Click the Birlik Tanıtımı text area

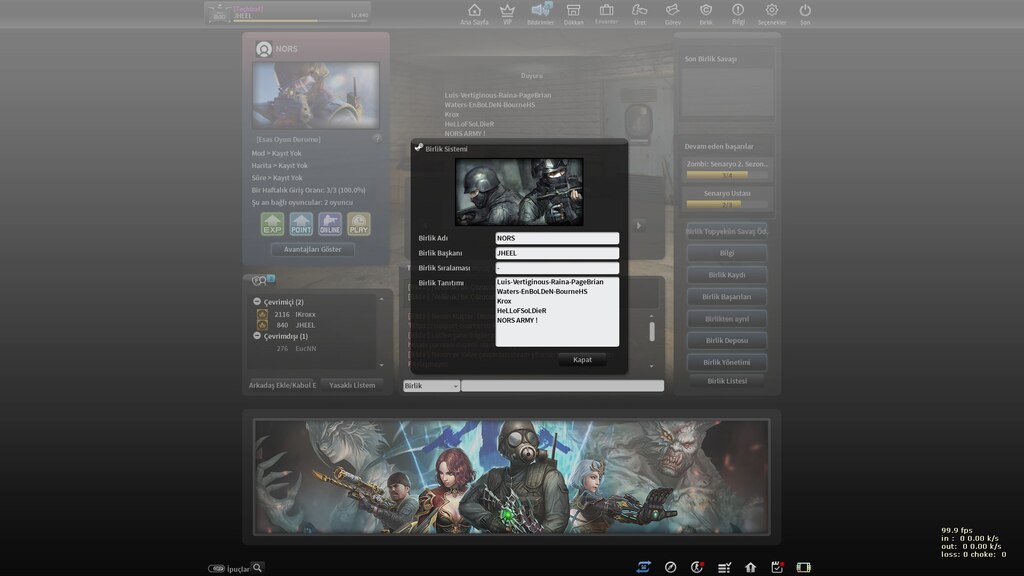(557, 312)
